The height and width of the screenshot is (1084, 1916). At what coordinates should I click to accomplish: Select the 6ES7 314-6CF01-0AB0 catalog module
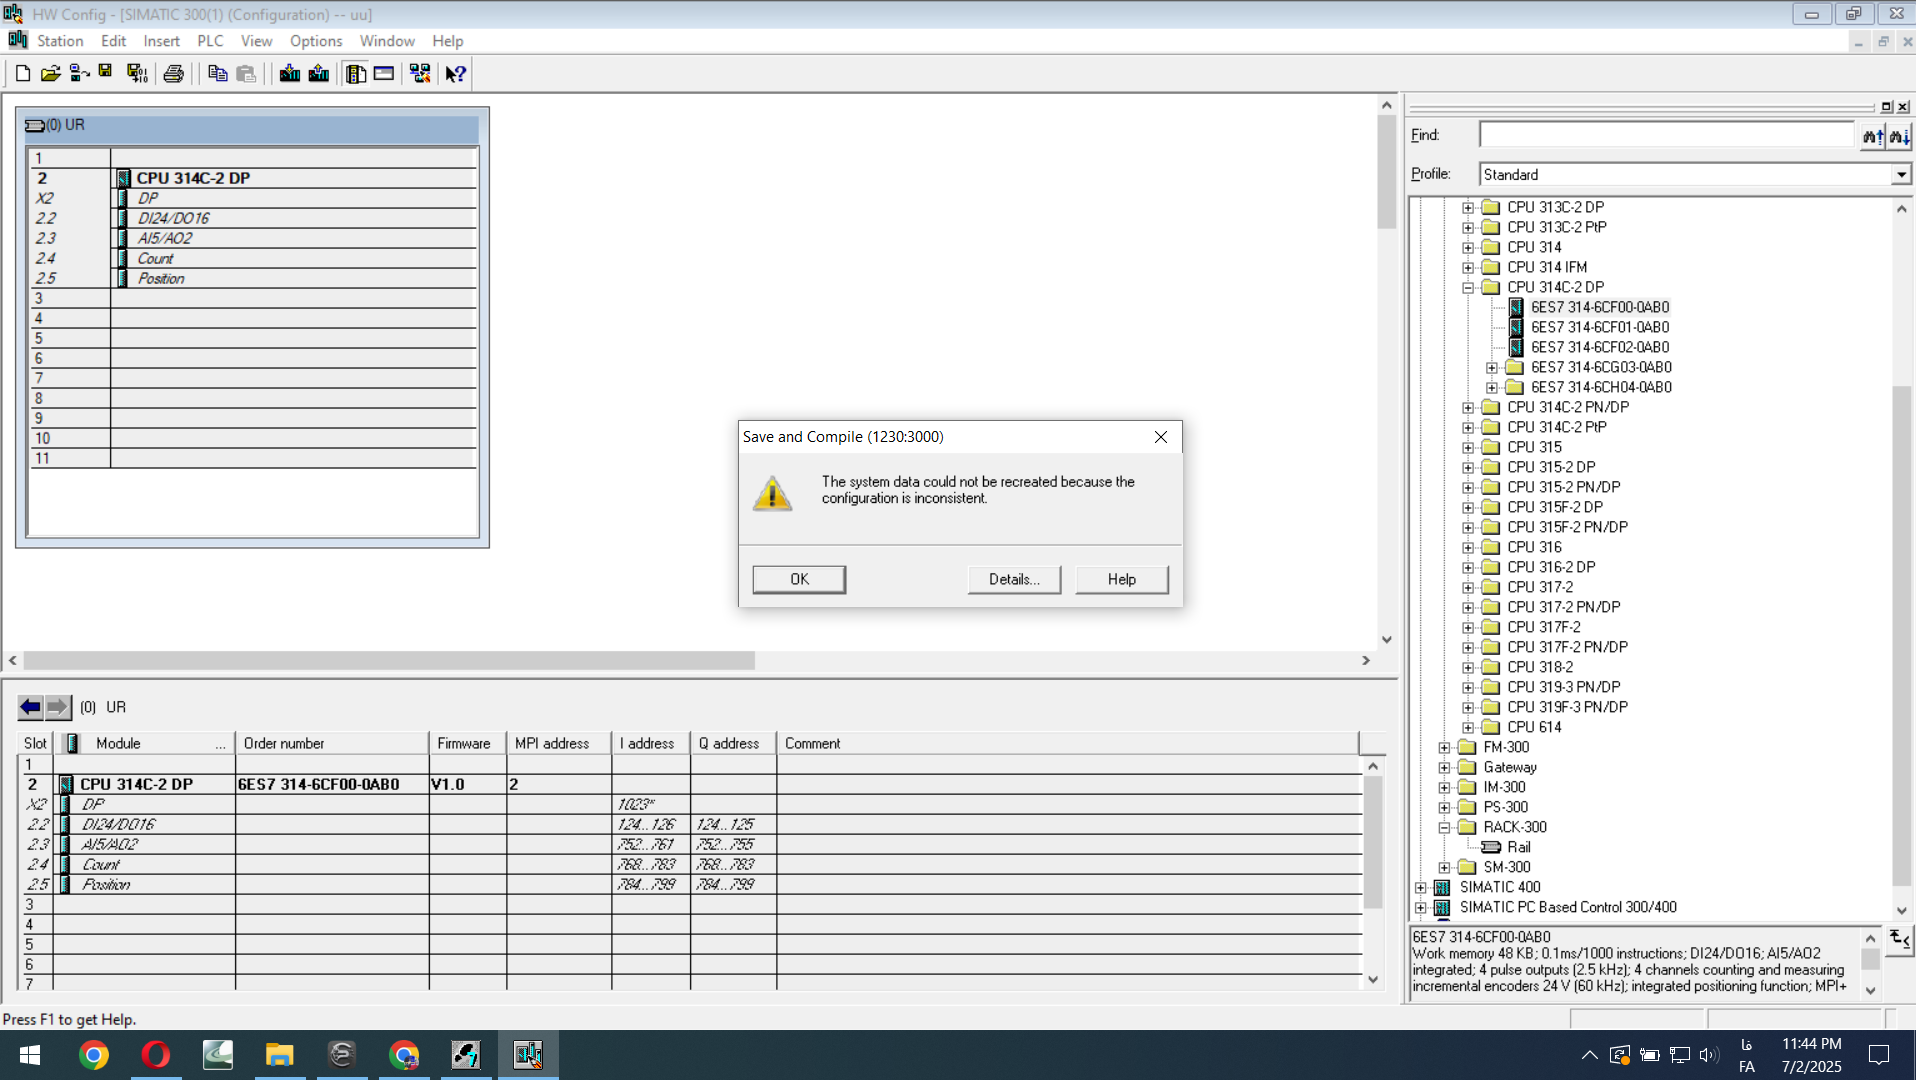(1599, 327)
